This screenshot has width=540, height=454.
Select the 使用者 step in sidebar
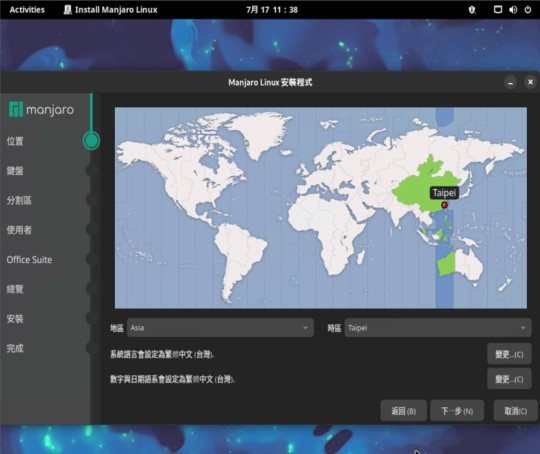pyautogui.click(x=19, y=230)
